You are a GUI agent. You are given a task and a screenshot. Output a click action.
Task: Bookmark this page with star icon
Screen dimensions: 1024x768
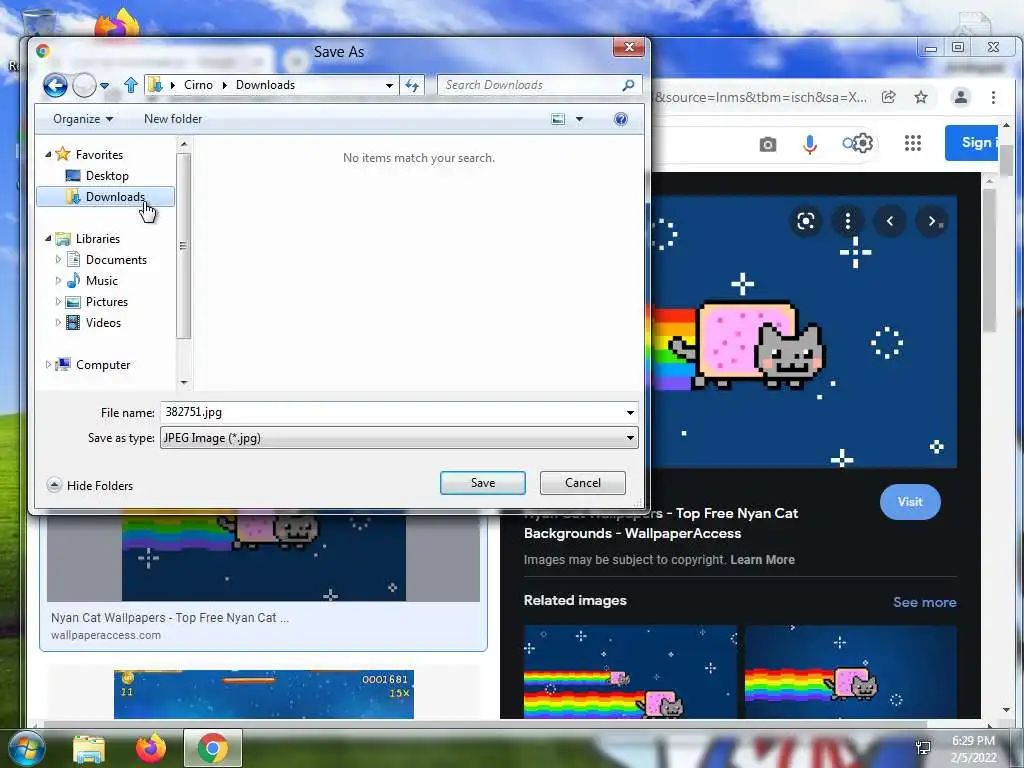click(921, 97)
